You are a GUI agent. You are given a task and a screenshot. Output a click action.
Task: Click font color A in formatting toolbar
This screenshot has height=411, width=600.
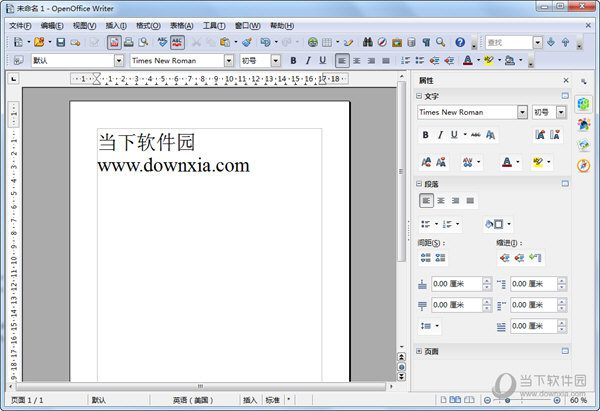(x=468, y=60)
